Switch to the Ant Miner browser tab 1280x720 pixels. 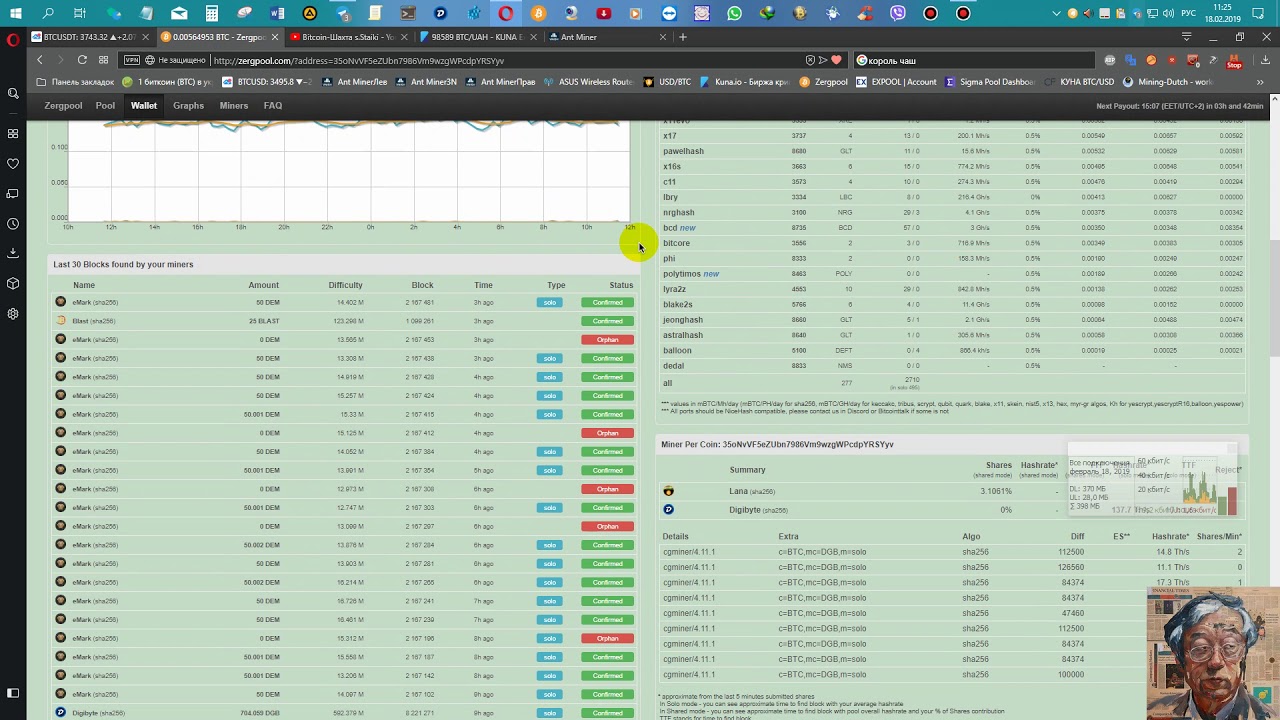pos(606,37)
